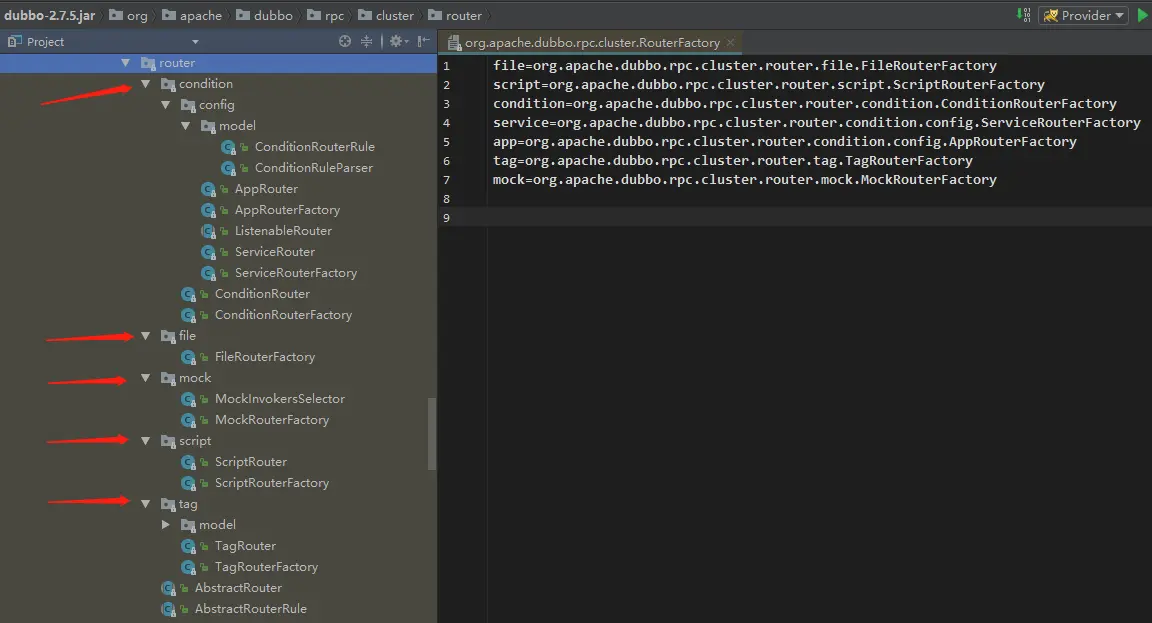The image size is (1152, 623).
Task: Click the file package folder icon
Action: tap(168, 336)
